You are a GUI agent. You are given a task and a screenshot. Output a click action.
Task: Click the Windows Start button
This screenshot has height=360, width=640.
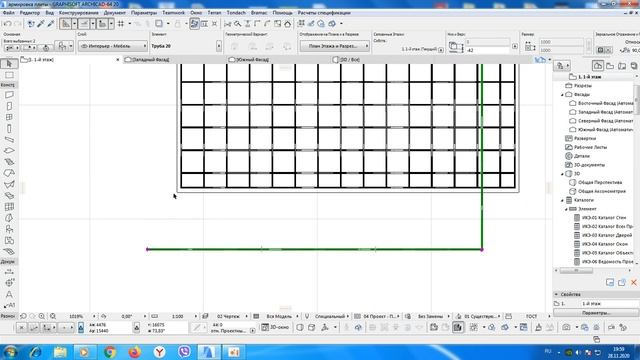[10, 352]
